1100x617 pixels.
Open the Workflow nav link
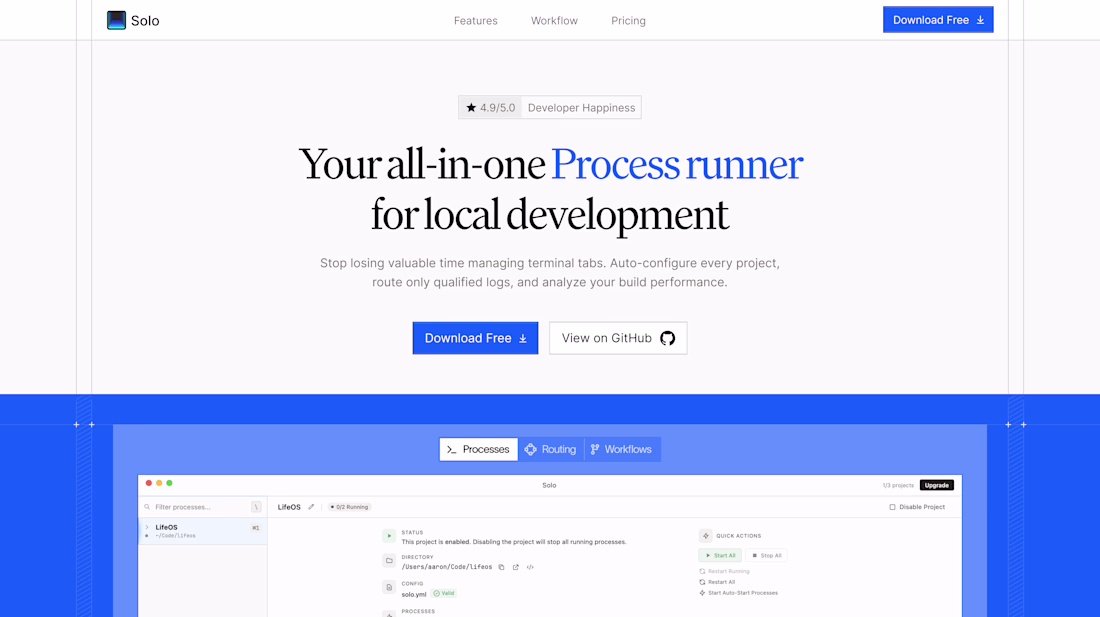[x=554, y=21]
